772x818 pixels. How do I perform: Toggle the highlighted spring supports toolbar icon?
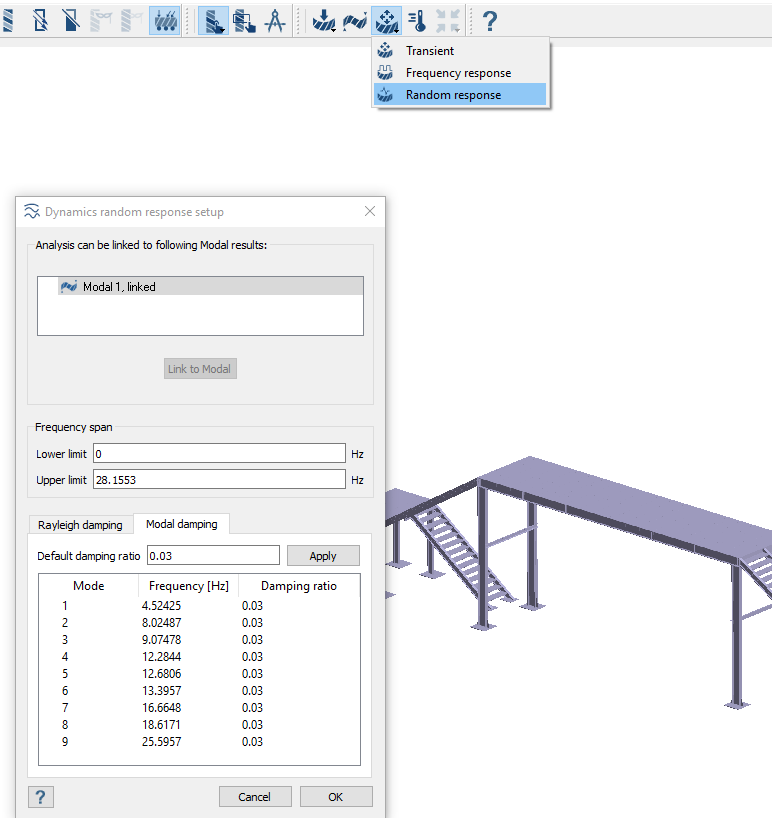click(165, 20)
